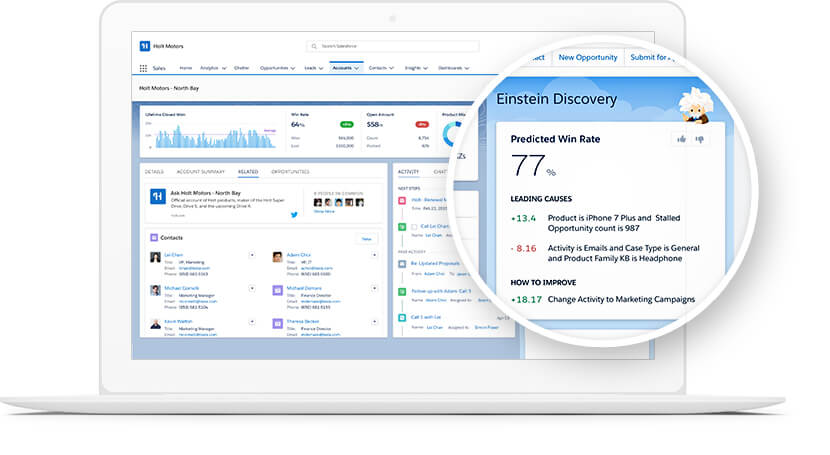Tick the Call Lei Chen task checkbox
830x455 pixels.
coord(414,227)
